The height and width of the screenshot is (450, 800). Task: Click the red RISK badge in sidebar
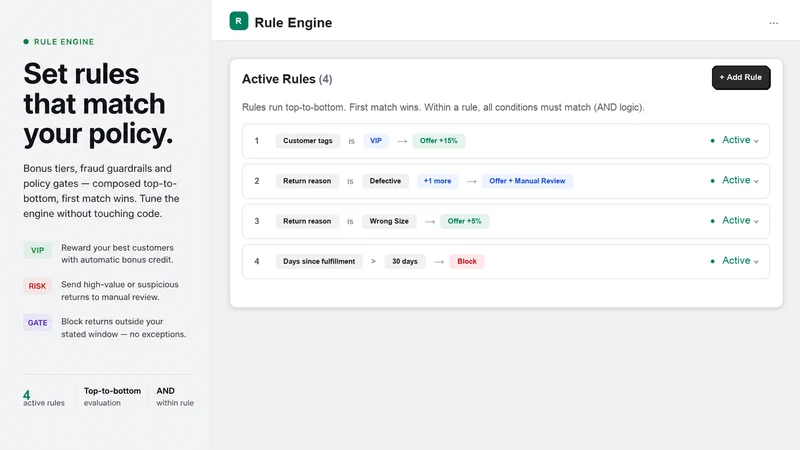pos(37,286)
